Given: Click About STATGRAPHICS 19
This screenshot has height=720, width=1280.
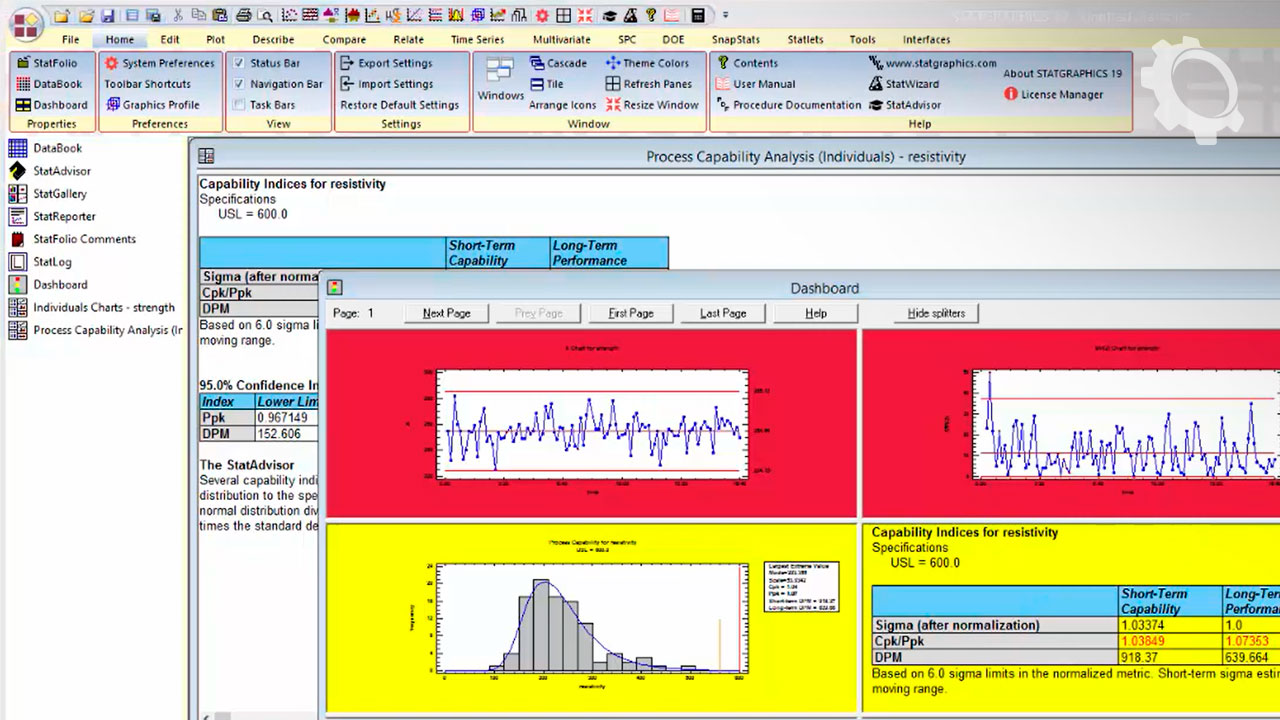Looking at the screenshot, I should click(1062, 74).
